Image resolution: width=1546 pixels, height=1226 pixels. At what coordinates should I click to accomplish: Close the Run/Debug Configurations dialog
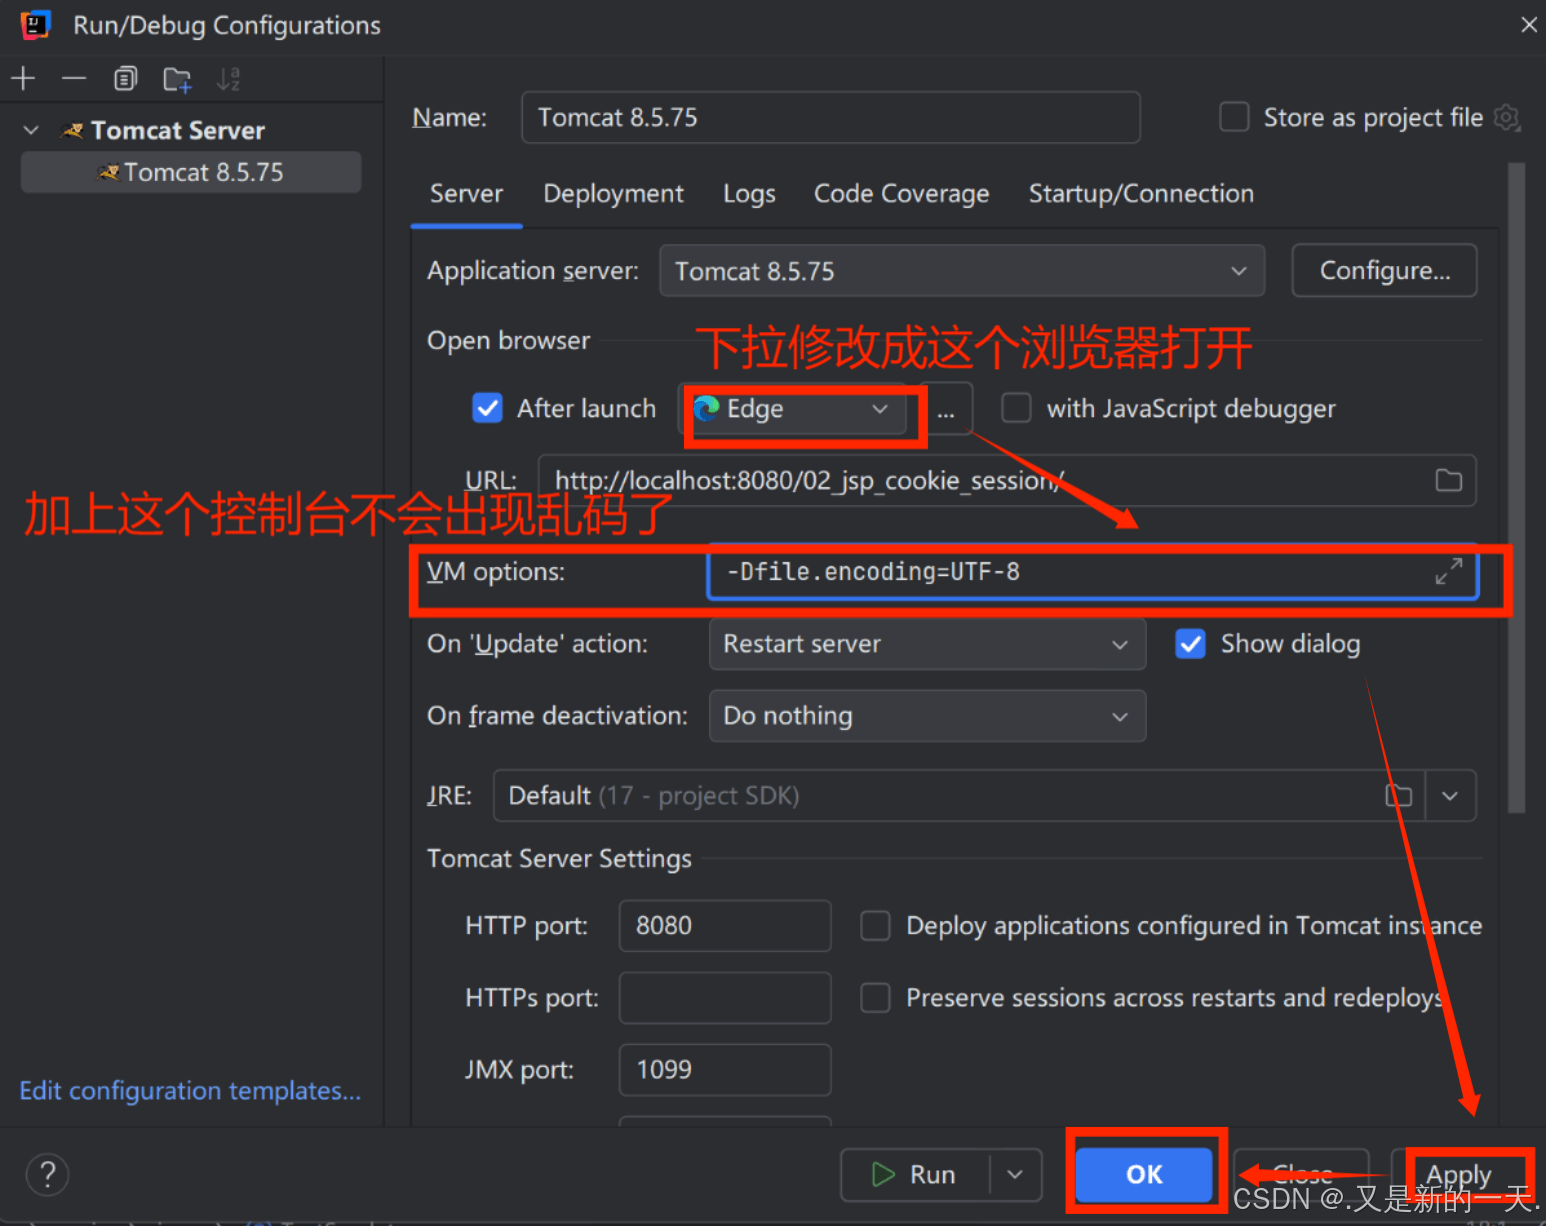click(x=1529, y=24)
